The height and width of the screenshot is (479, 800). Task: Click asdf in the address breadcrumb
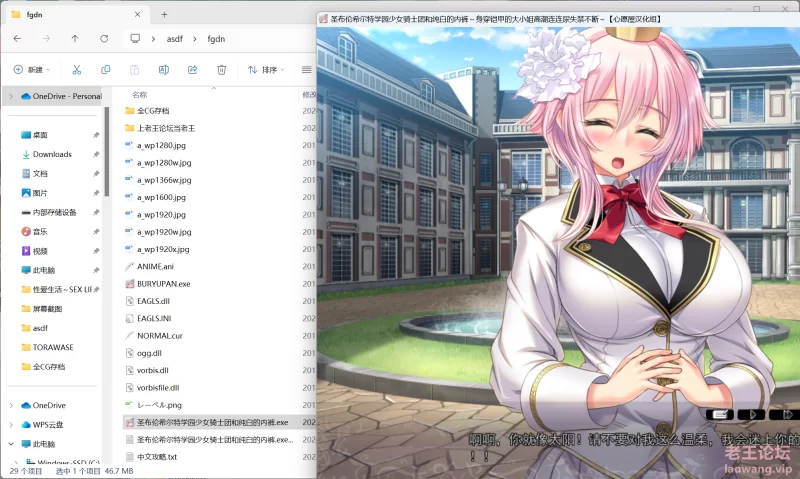pos(174,39)
